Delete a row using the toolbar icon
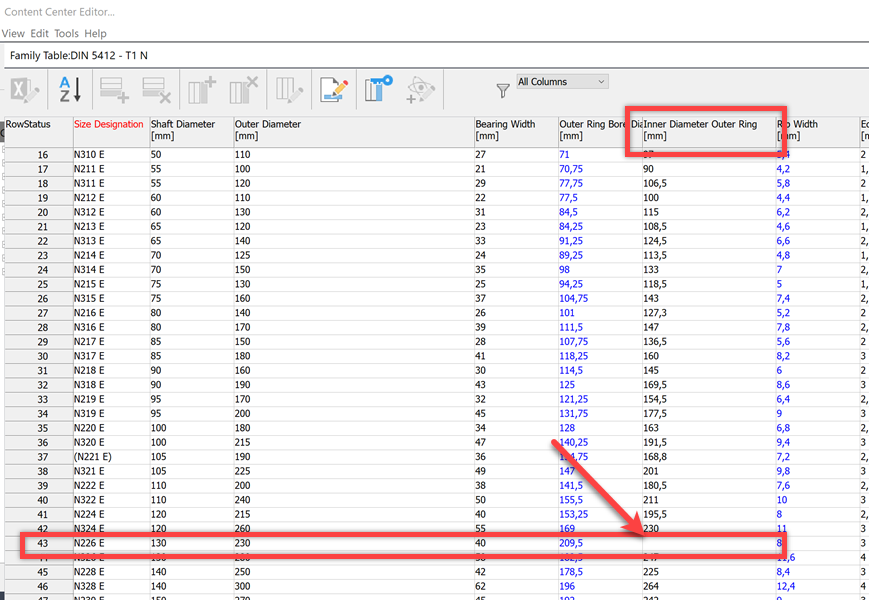This screenshot has height=600, width=869. pos(156,89)
